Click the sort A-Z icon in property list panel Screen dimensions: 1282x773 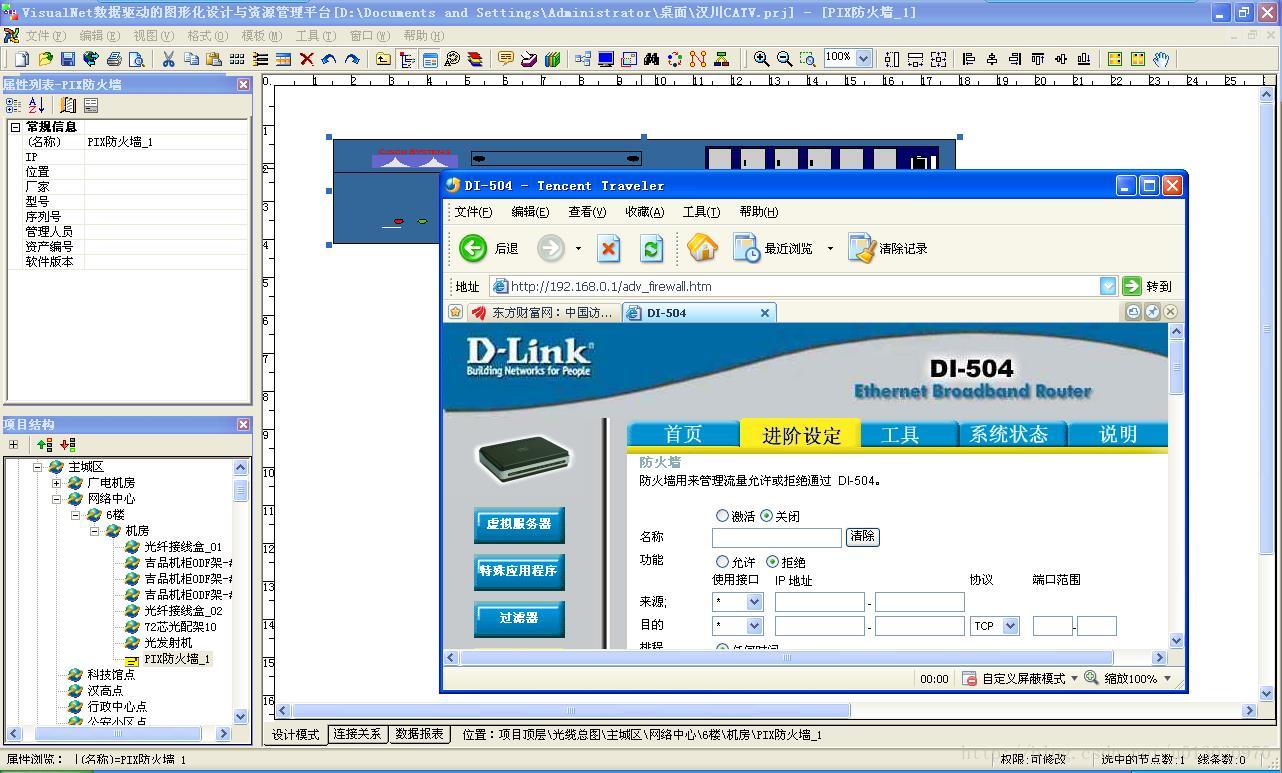[36, 105]
